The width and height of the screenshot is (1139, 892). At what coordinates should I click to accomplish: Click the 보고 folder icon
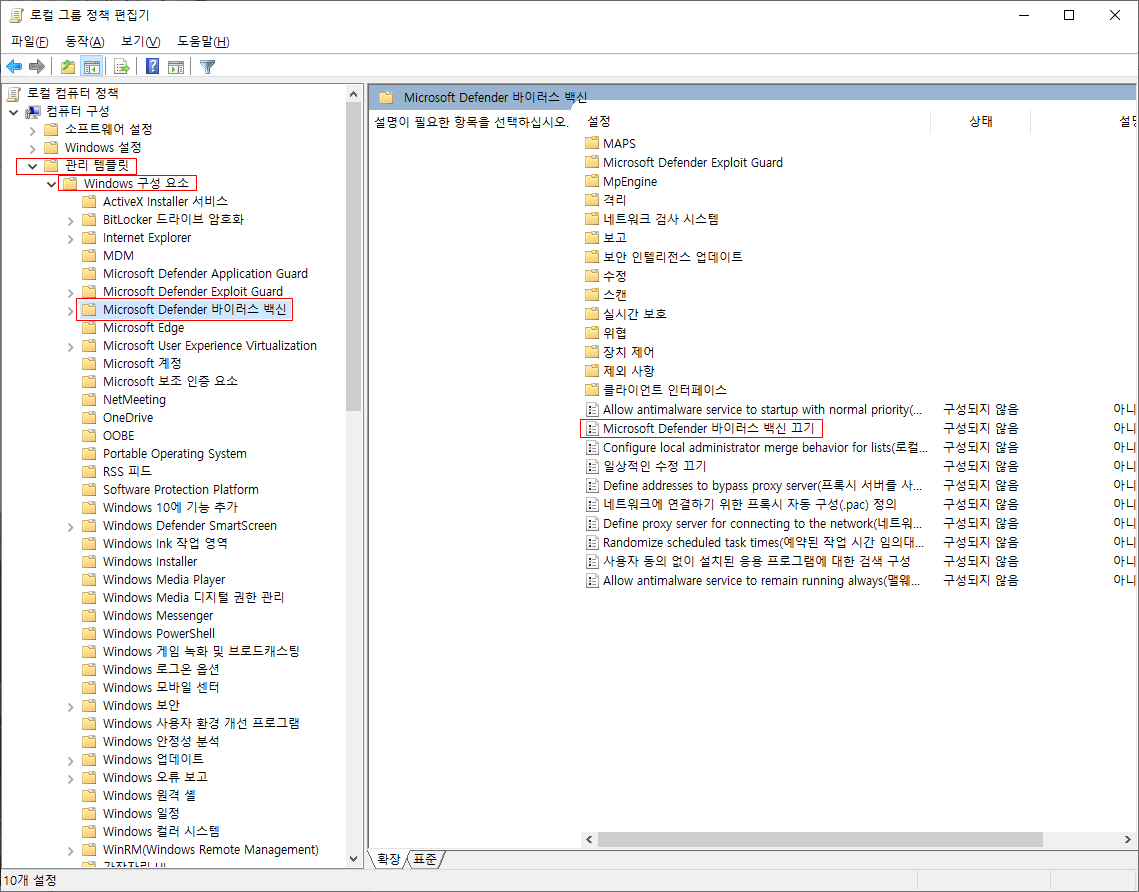592,238
